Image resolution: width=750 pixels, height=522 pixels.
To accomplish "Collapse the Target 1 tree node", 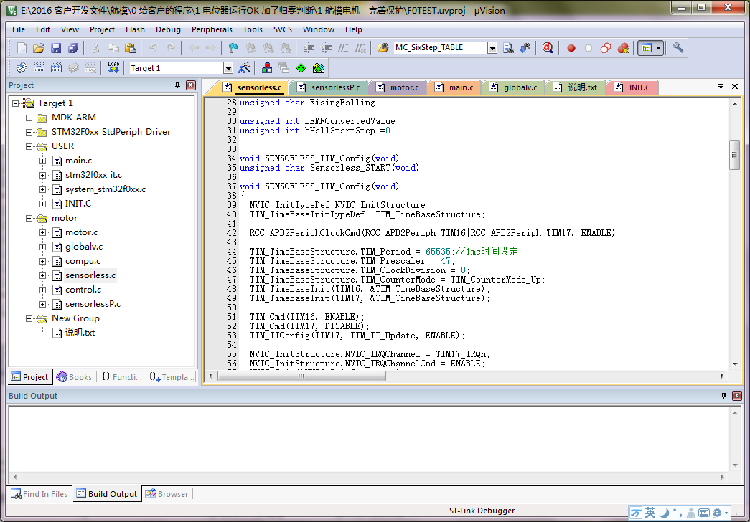I will [15, 103].
